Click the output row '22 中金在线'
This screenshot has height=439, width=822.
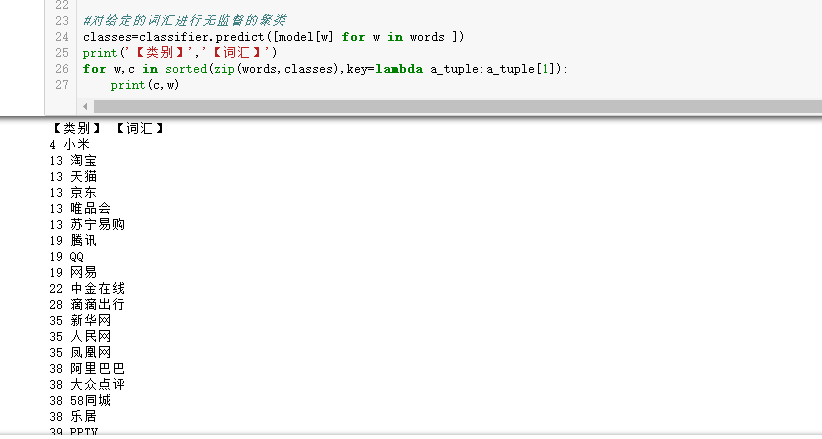point(86,288)
